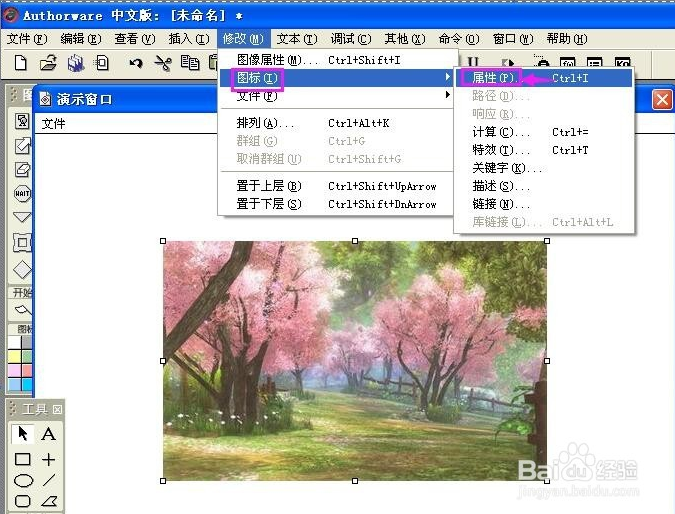
Task: Click the cherry blossom image in 演示窗口
Action: point(355,361)
